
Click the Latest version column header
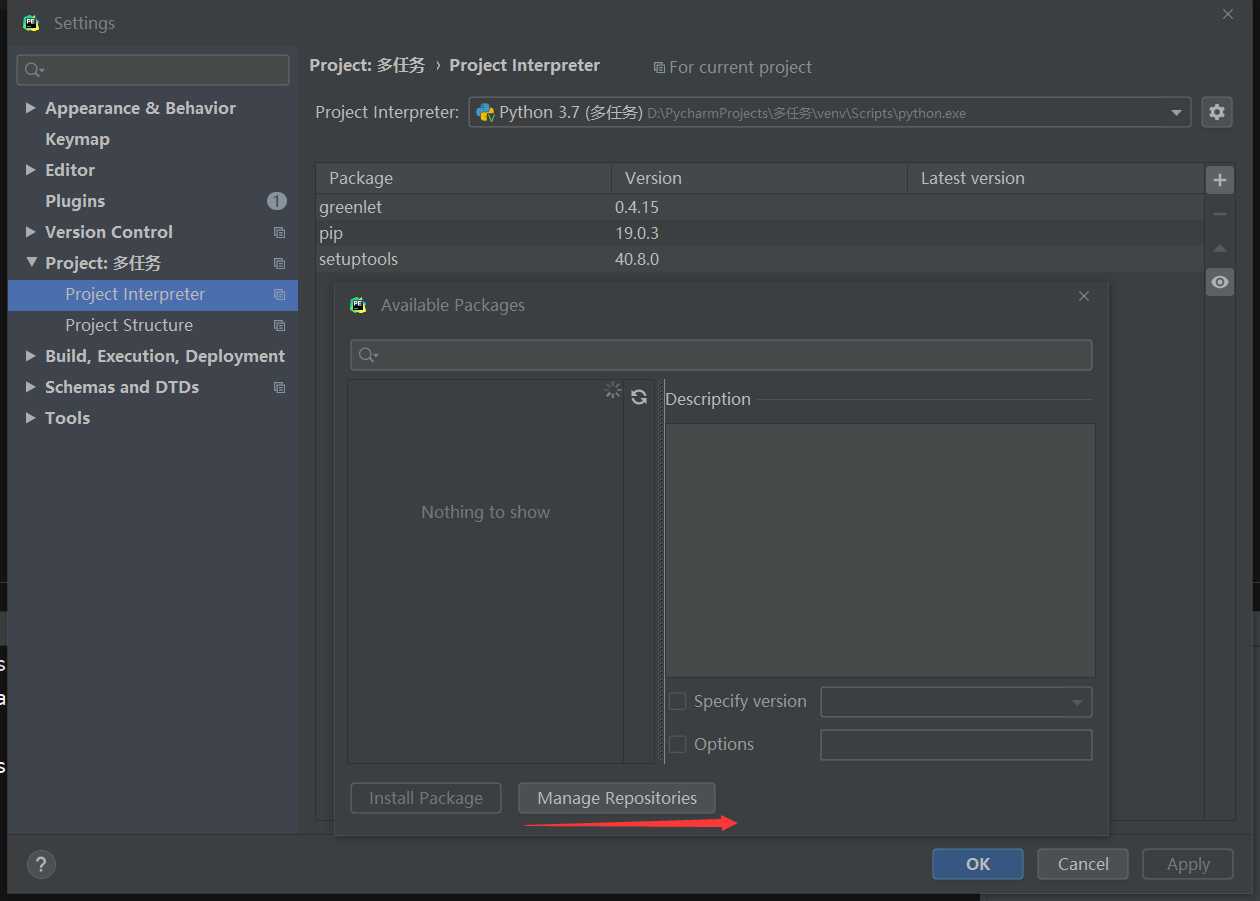[1055, 178]
